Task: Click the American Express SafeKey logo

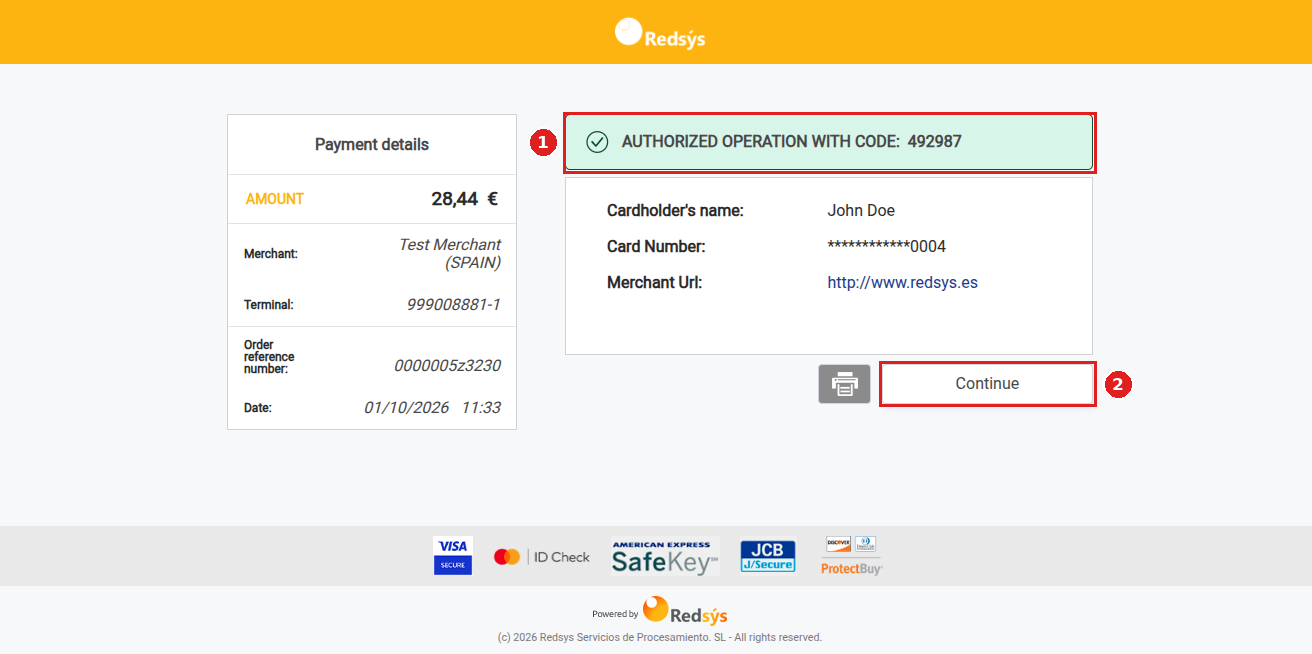Action: [x=665, y=556]
